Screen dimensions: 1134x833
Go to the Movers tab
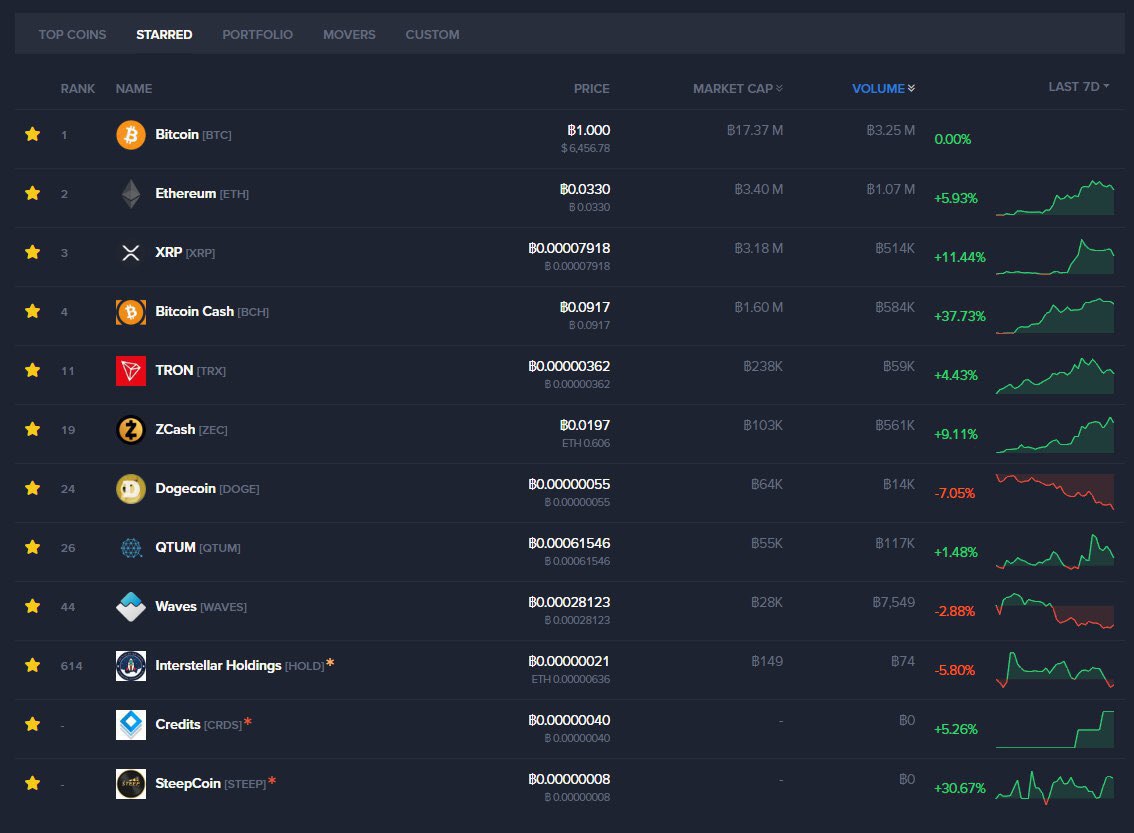coord(349,35)
